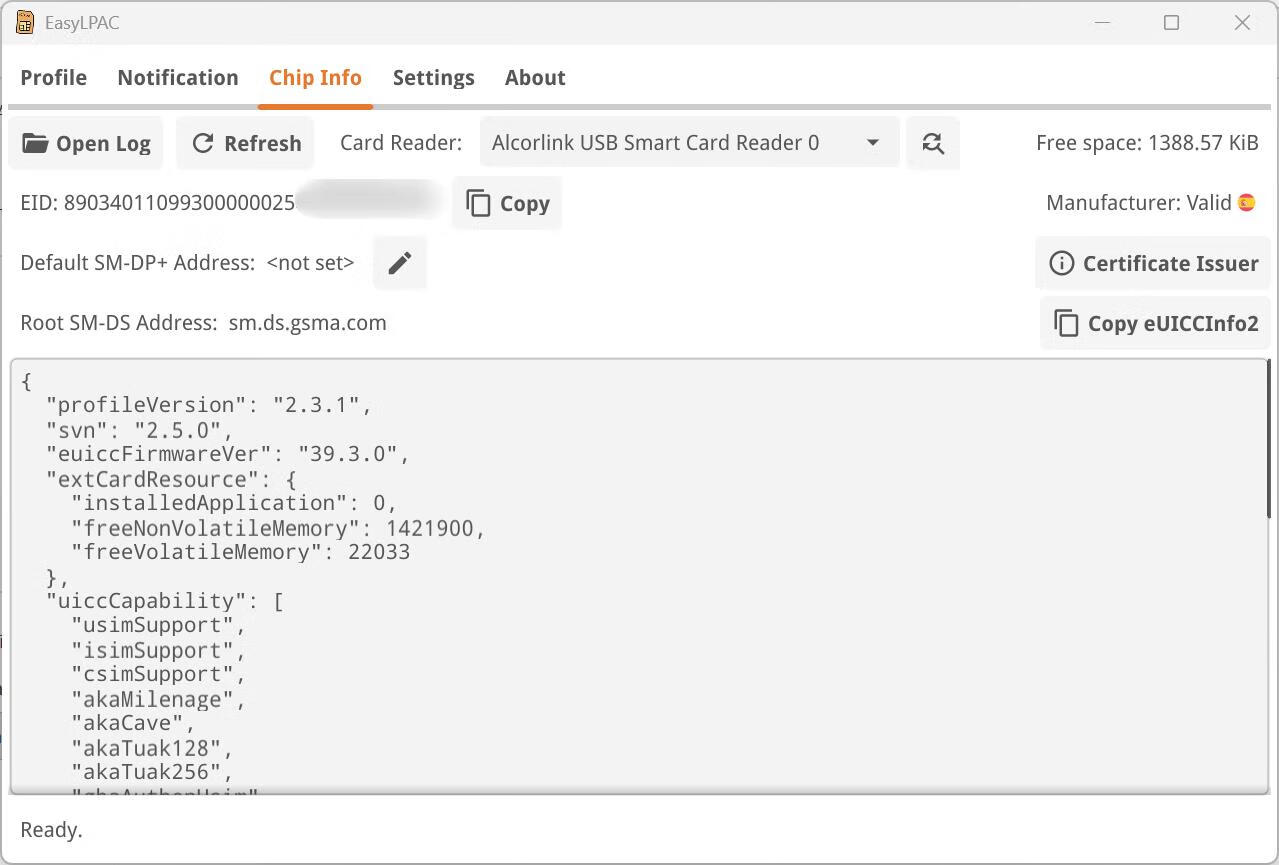
Task: Copy eUICCInfo2 data
Action: click(1155, 324)
